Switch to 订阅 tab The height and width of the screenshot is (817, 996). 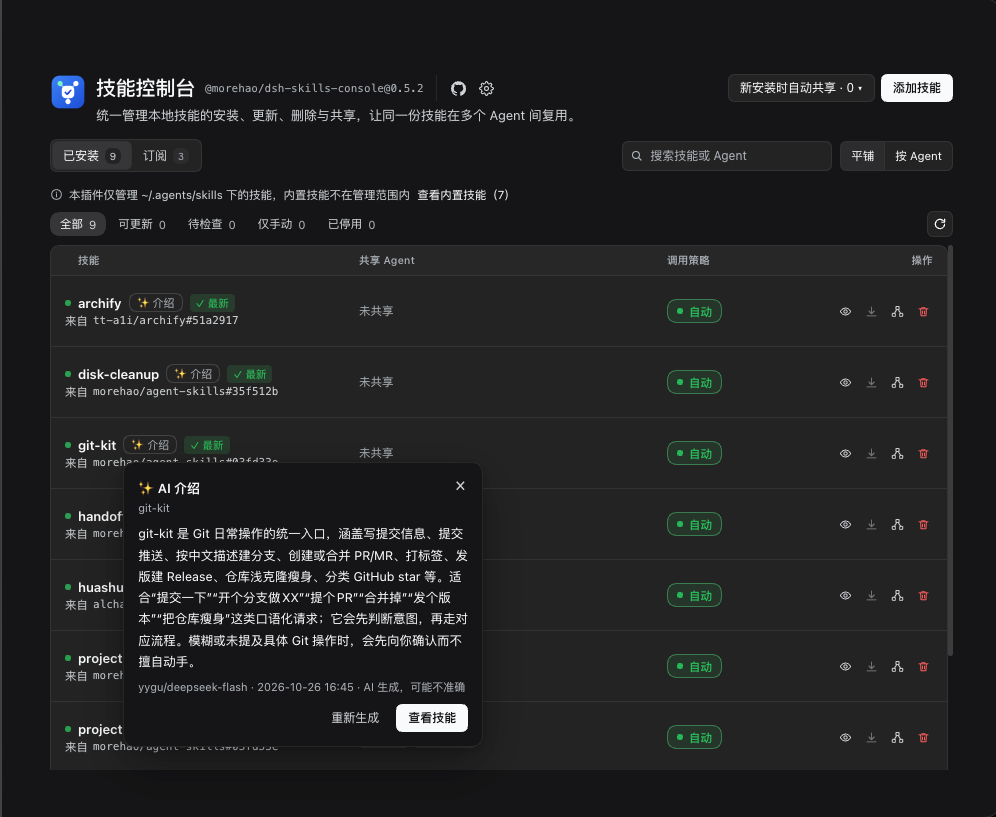(x=165, y=156)
